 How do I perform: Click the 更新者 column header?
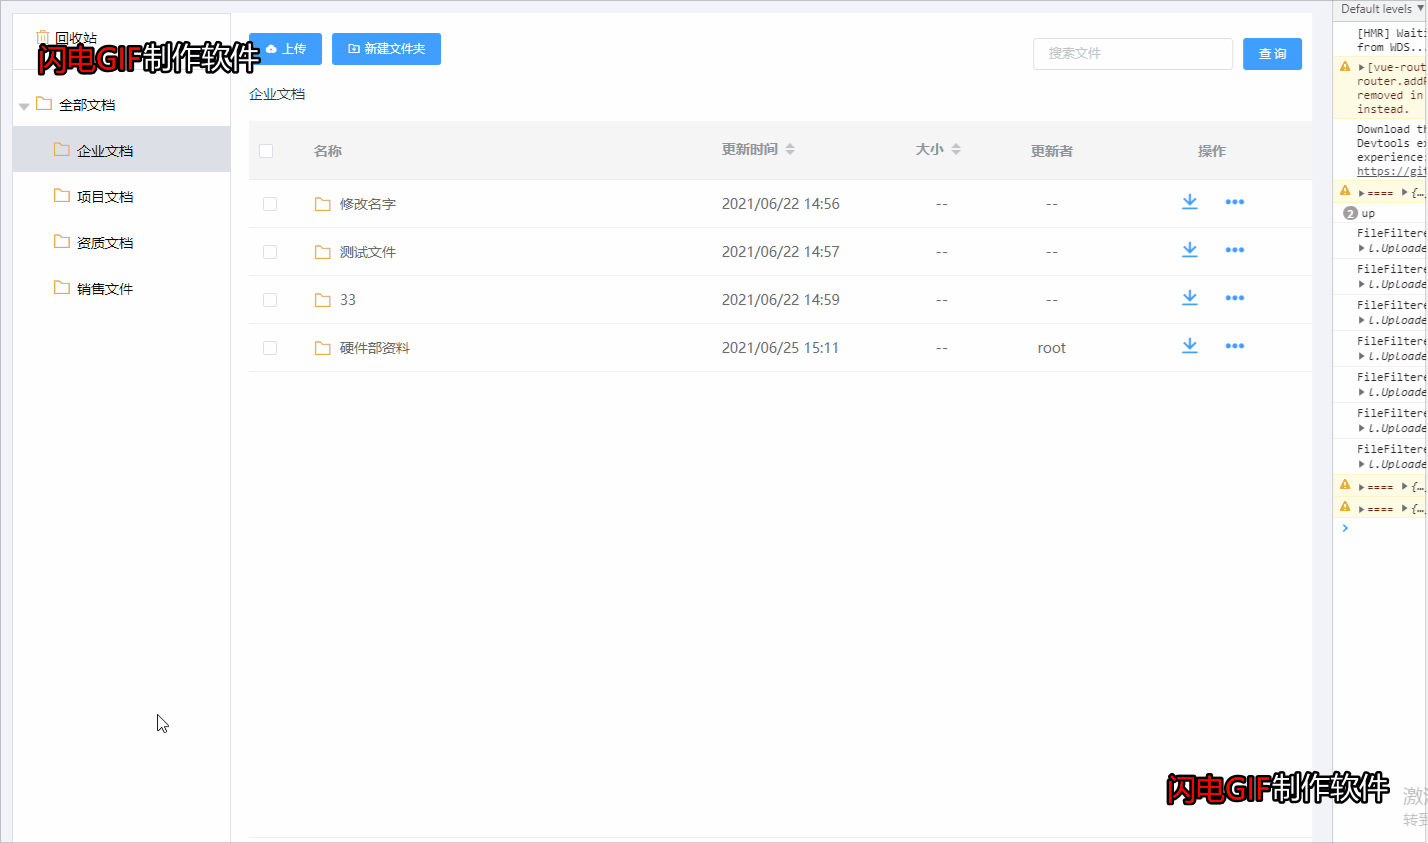[x=1052, y=151]
